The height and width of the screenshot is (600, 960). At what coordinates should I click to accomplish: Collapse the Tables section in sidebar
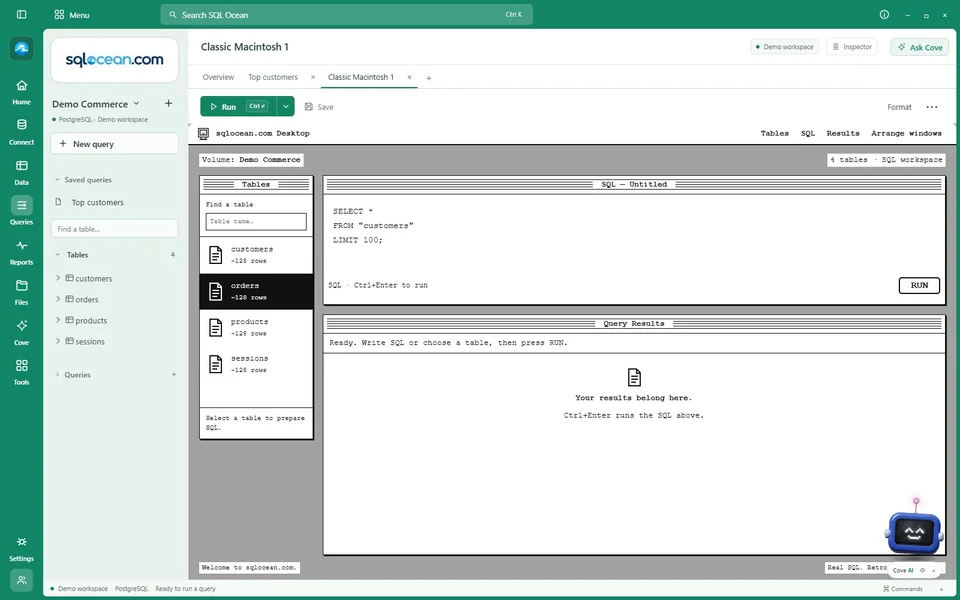pos(72,255)
